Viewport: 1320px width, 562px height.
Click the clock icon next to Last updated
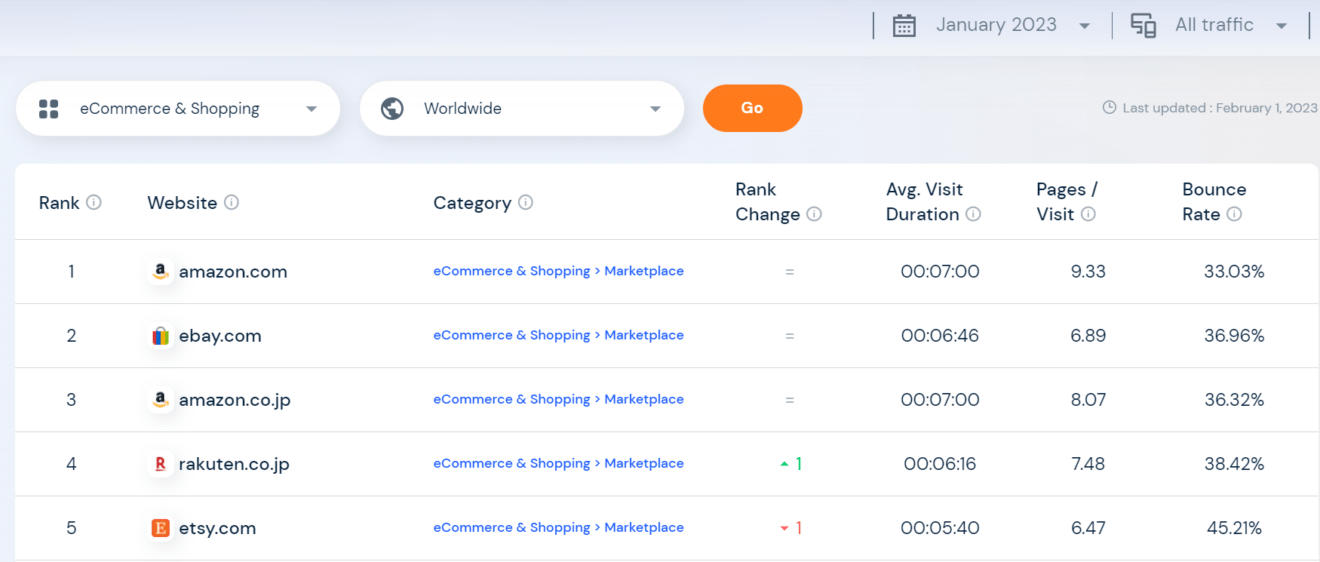(x=1109, y=108)
